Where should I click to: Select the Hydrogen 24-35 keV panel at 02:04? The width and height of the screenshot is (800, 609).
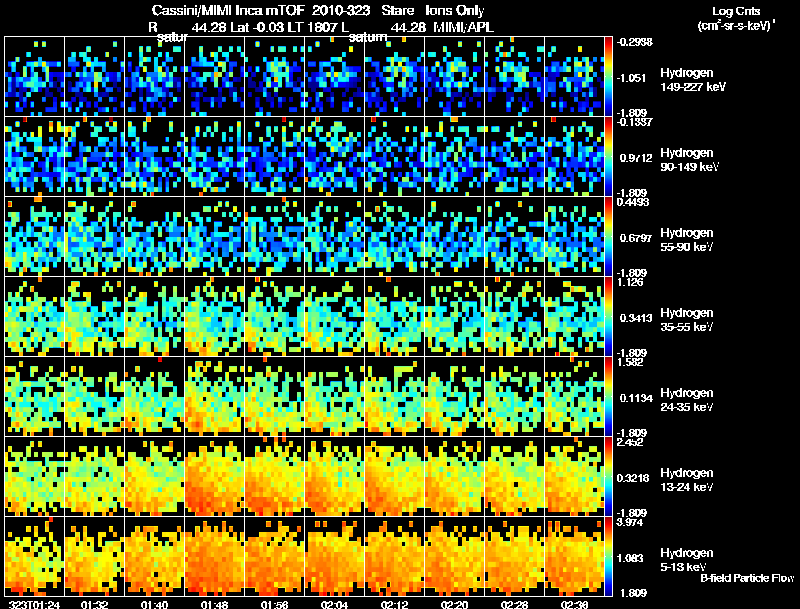pos(334,397)
